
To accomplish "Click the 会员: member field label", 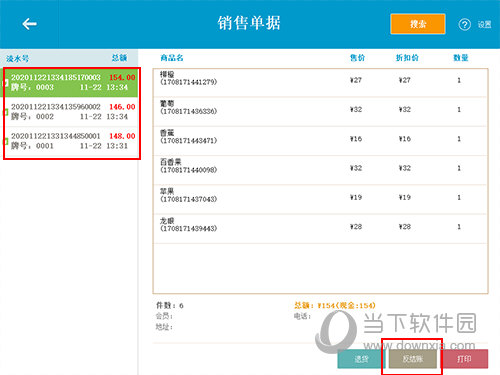I will [x=164, y=316].
